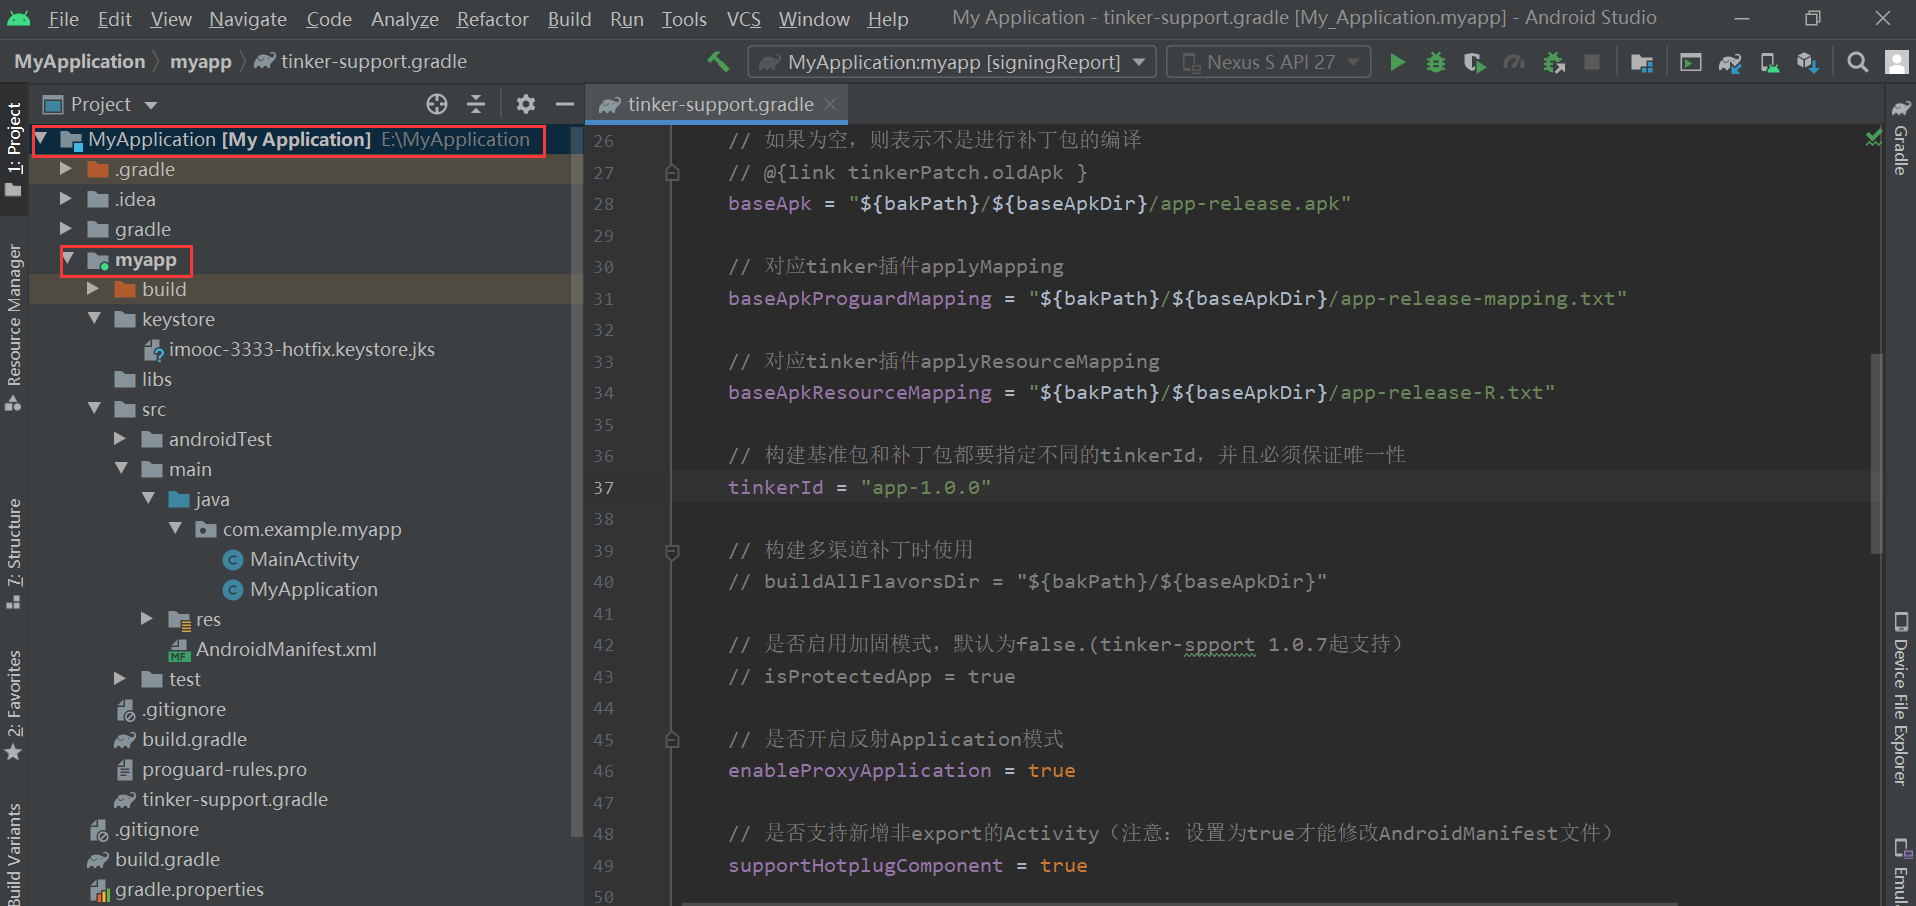Screen dimensions: 1916x906
Task: Open Project Structure toolbar icon
Action: (1642, 62)
